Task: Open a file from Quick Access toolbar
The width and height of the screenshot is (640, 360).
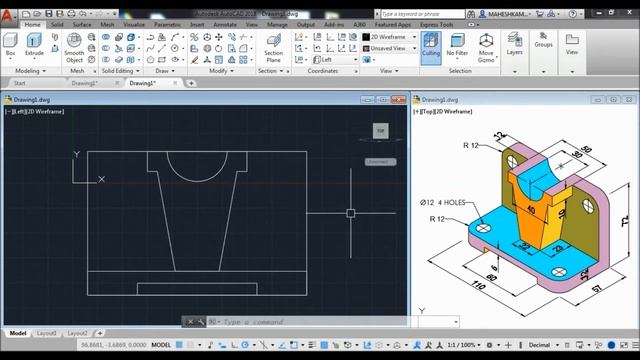Action: [37, 14]
